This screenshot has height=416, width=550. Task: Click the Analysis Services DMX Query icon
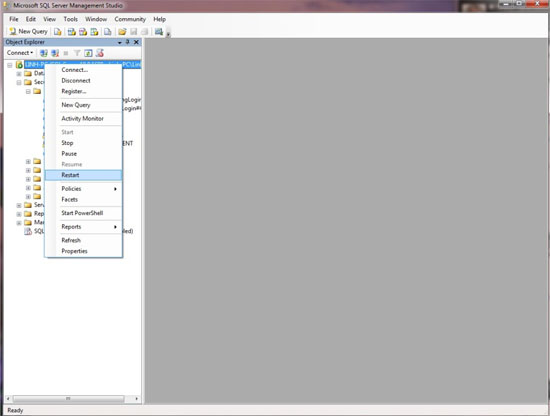[83, 32]
